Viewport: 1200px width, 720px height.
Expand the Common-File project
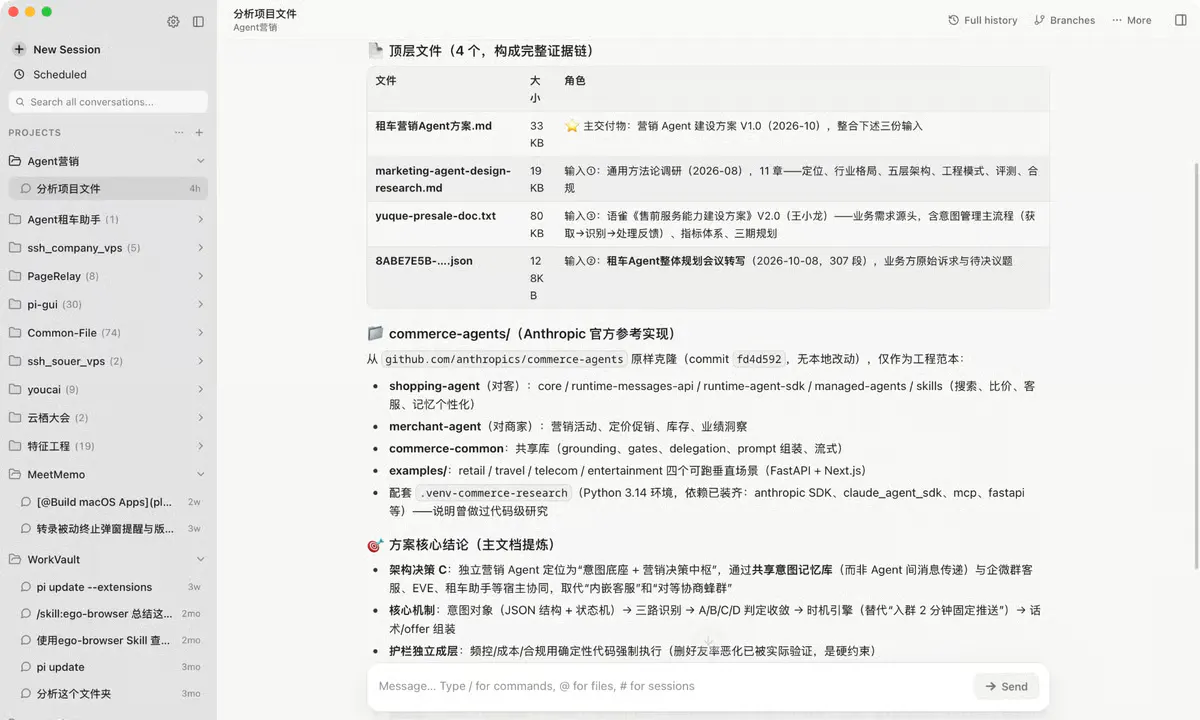[x=200, y=333]
